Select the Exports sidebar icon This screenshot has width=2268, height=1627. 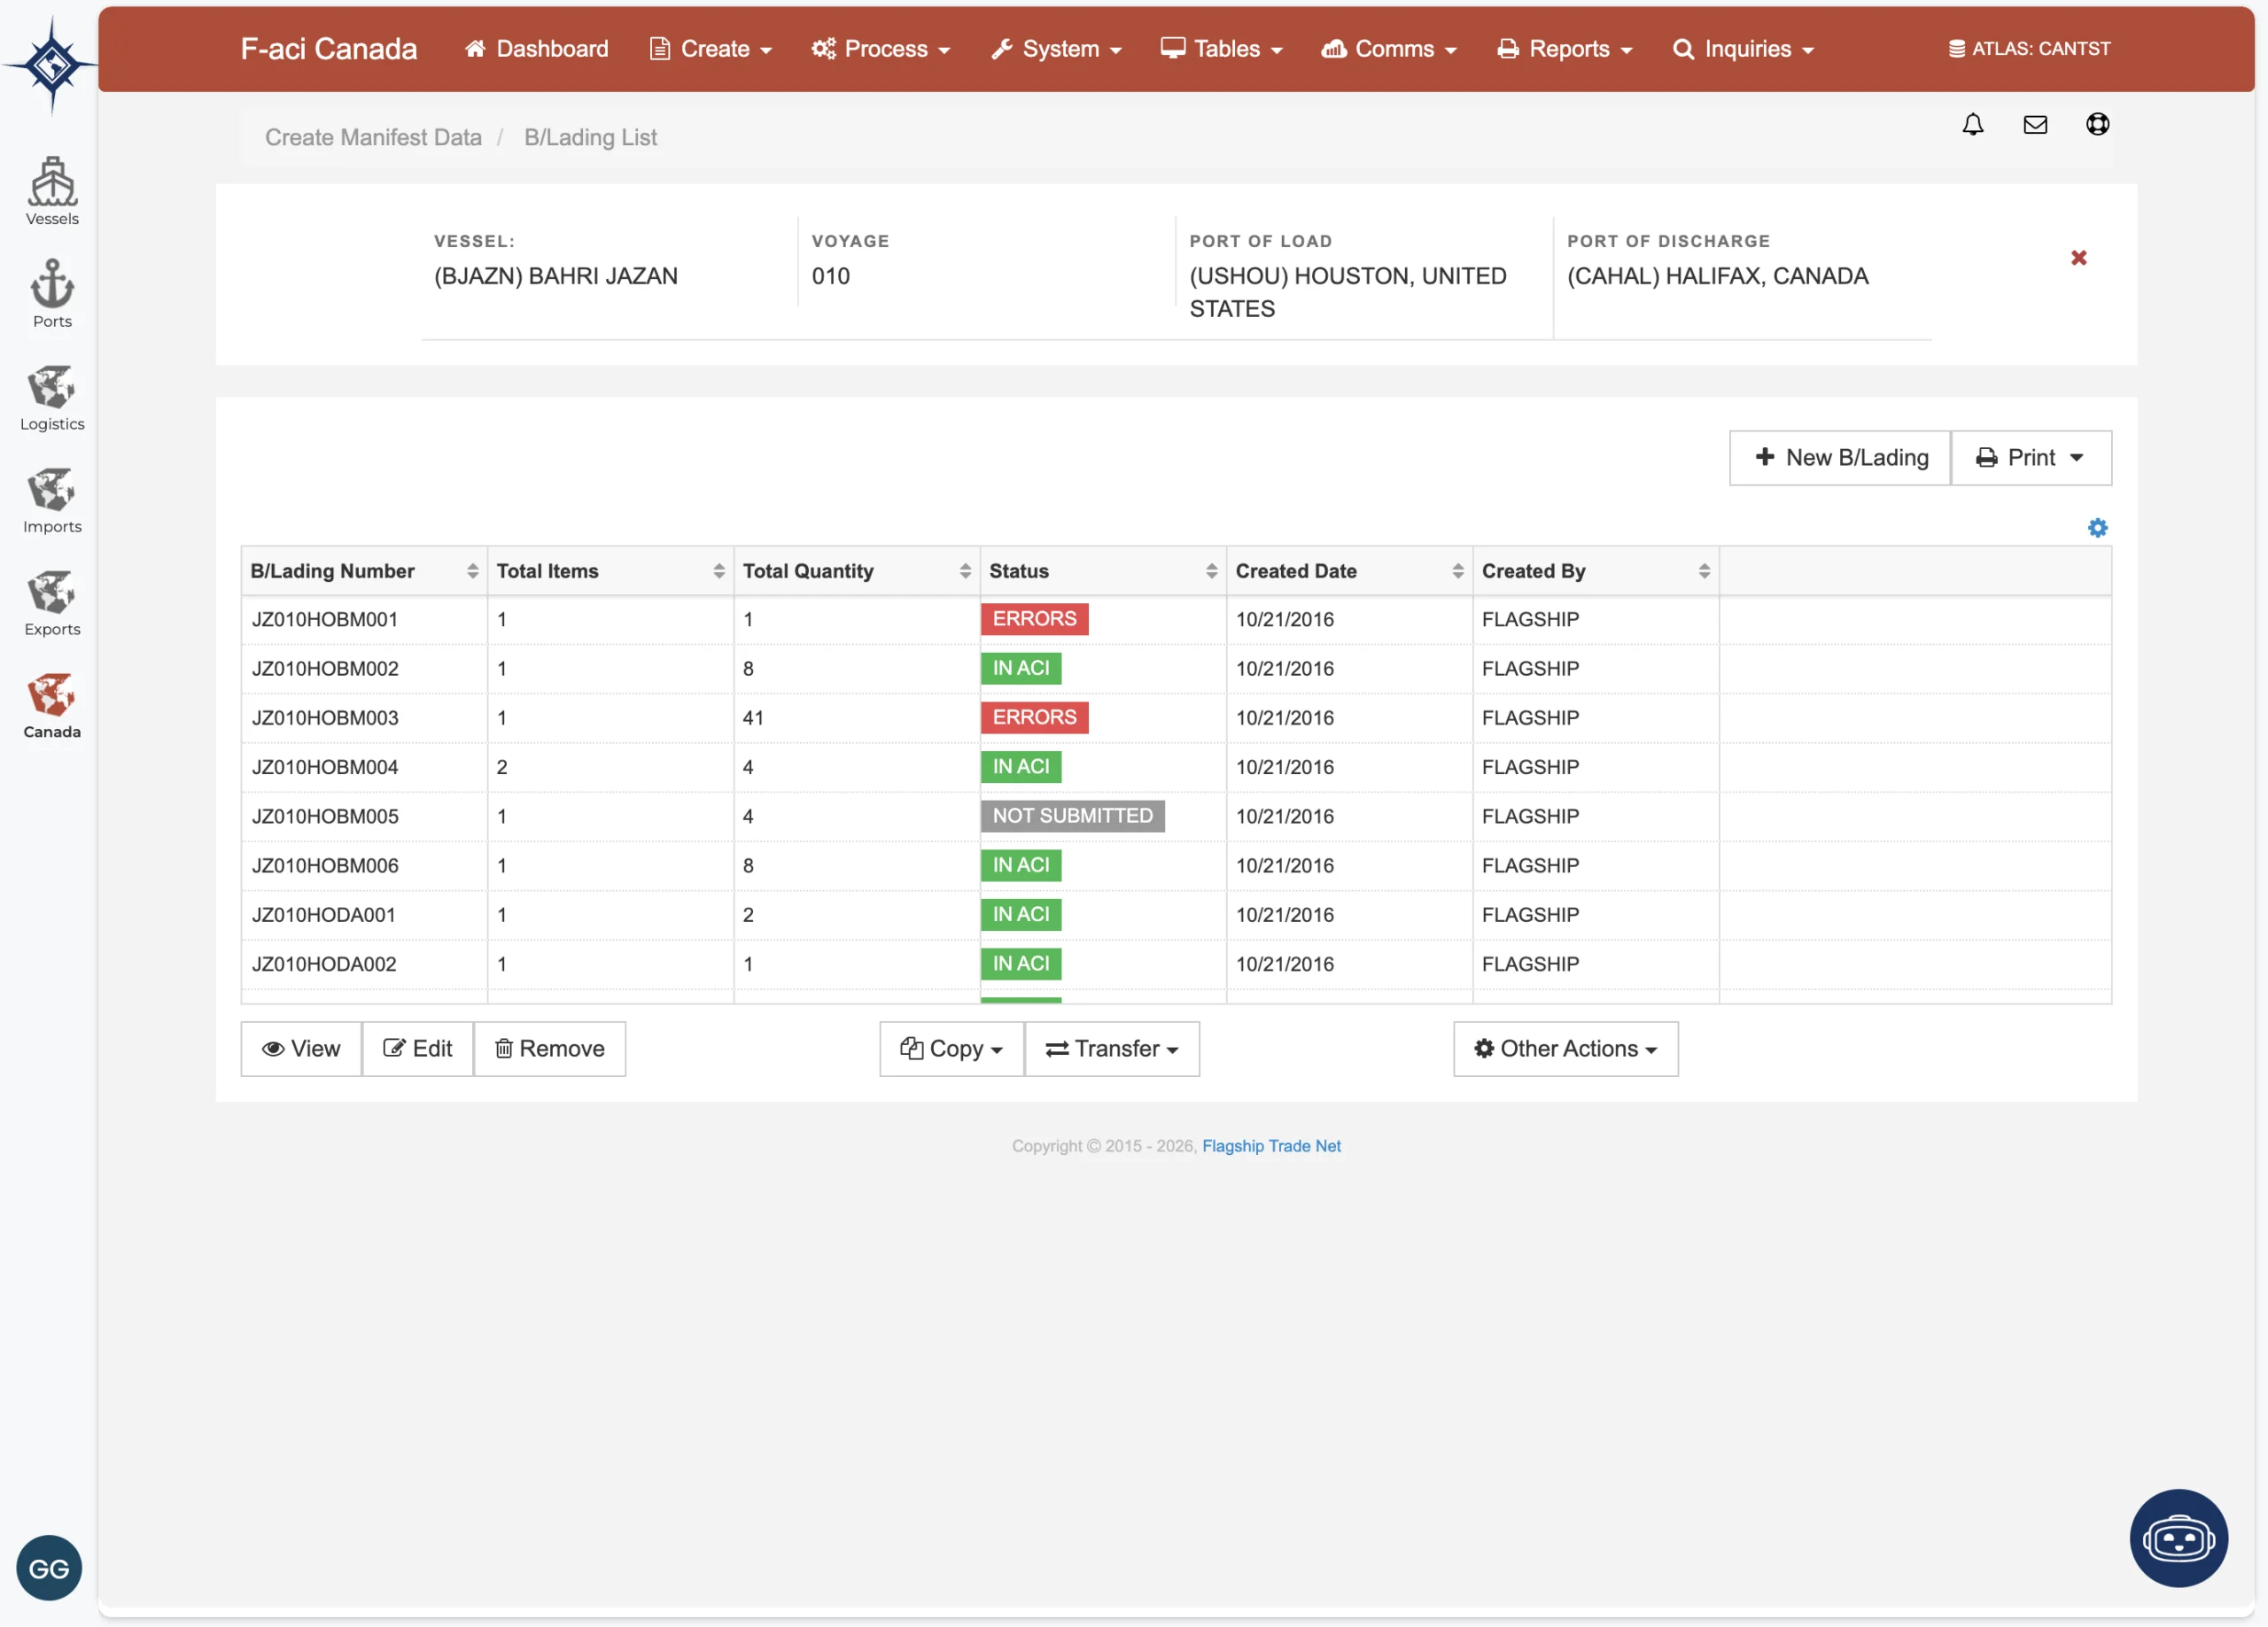coord(52,601)
